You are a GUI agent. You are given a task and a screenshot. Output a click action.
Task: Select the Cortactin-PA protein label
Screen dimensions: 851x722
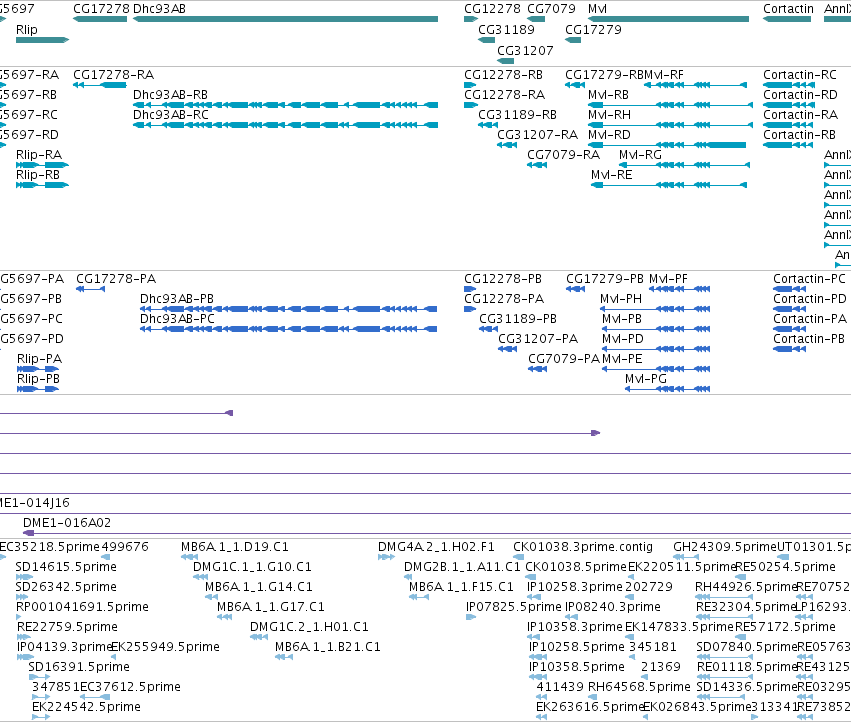[x=810, y=319]
